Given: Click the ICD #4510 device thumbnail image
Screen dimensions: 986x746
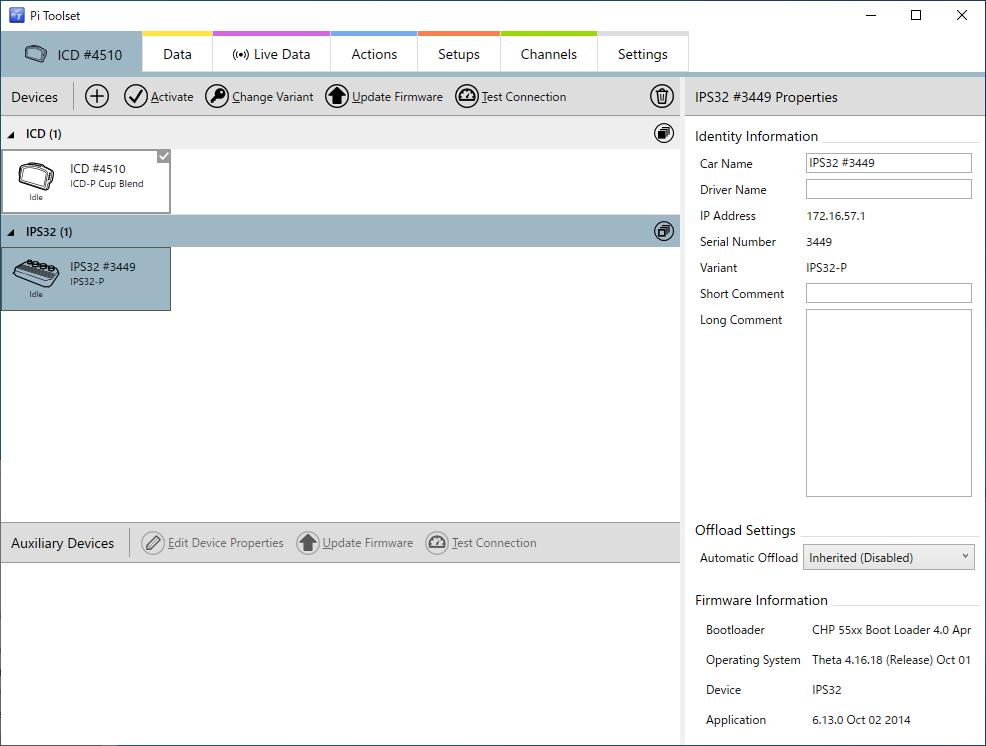Looking at the screenshot, I should click(x=36, y=176).
